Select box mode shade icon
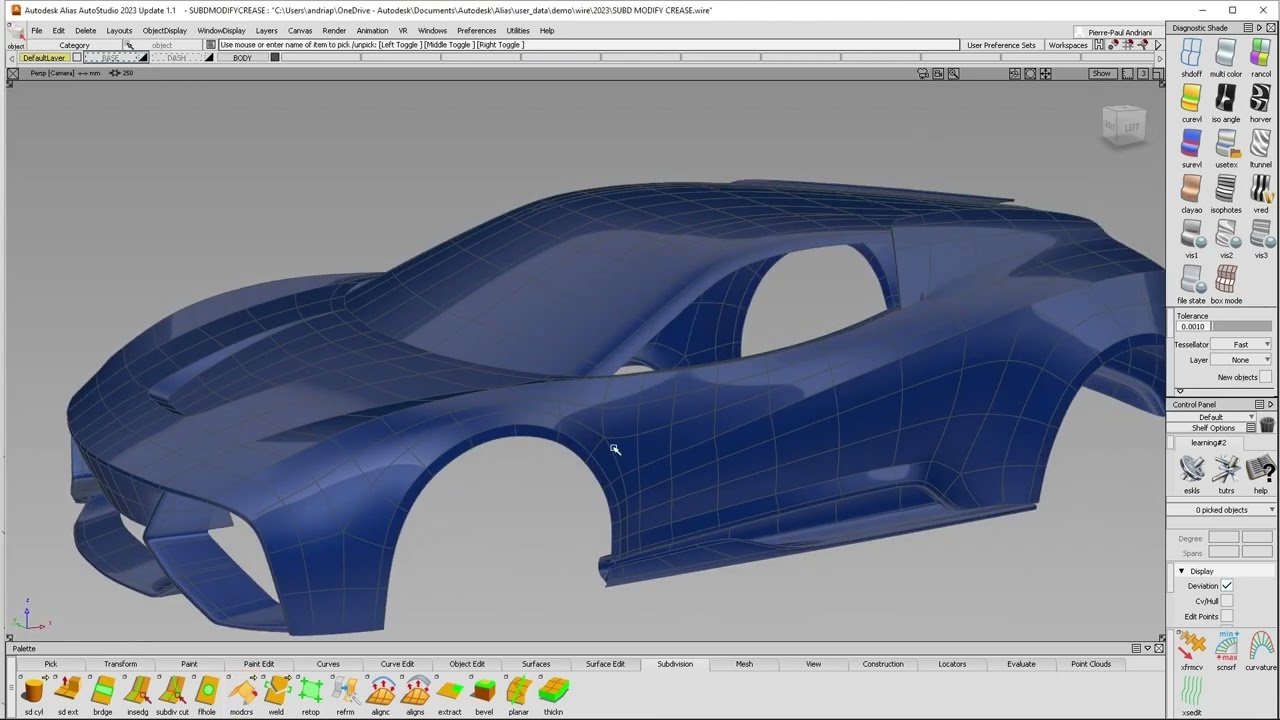The width and height of the screenshot is (1280, 720). tap(1226, 279)
